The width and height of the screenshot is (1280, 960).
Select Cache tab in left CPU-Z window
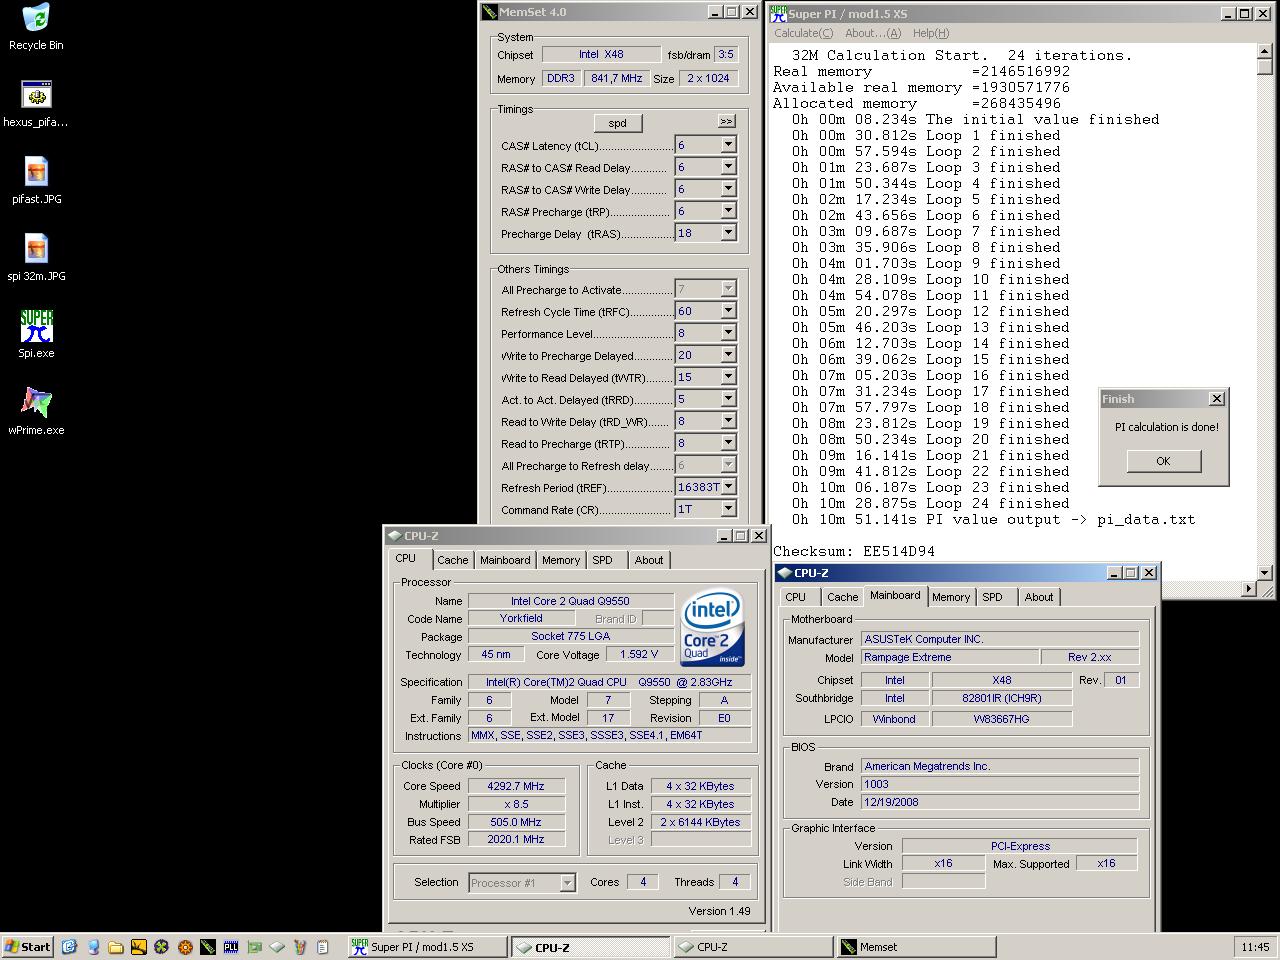coord(452,560)
